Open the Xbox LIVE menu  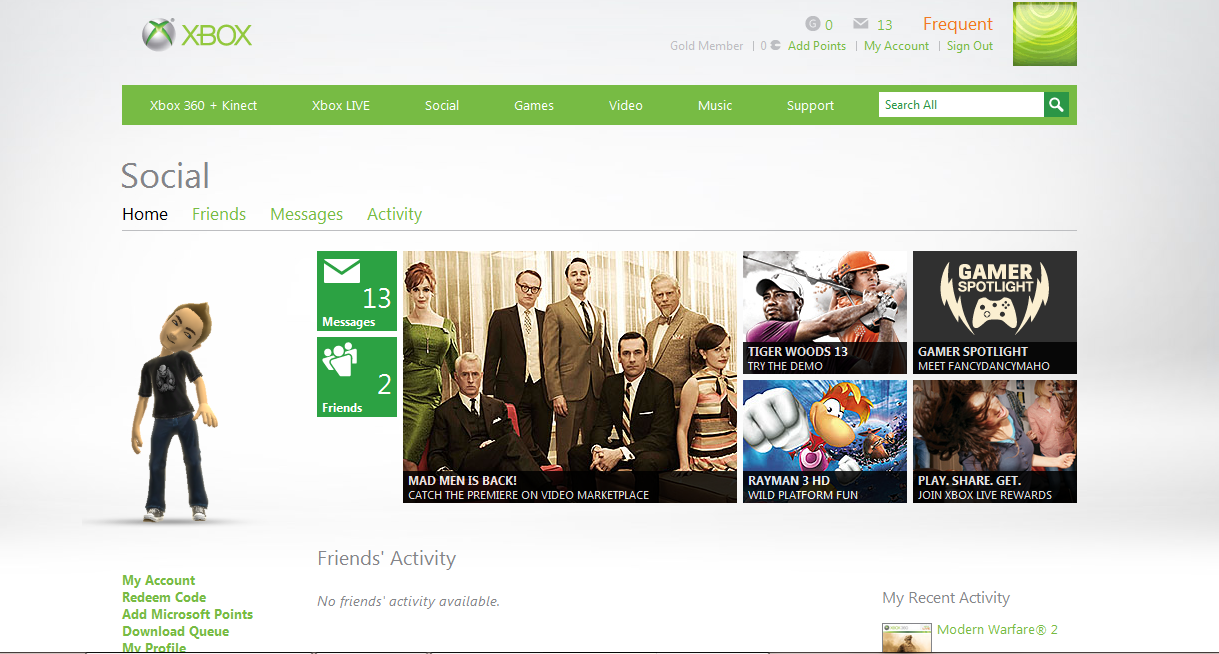pyautogui.click(x=341, y=105)
